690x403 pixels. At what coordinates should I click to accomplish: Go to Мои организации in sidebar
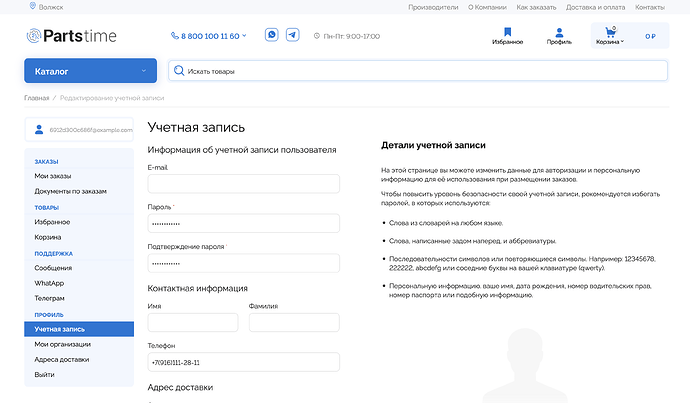click(x=63, y=344)
